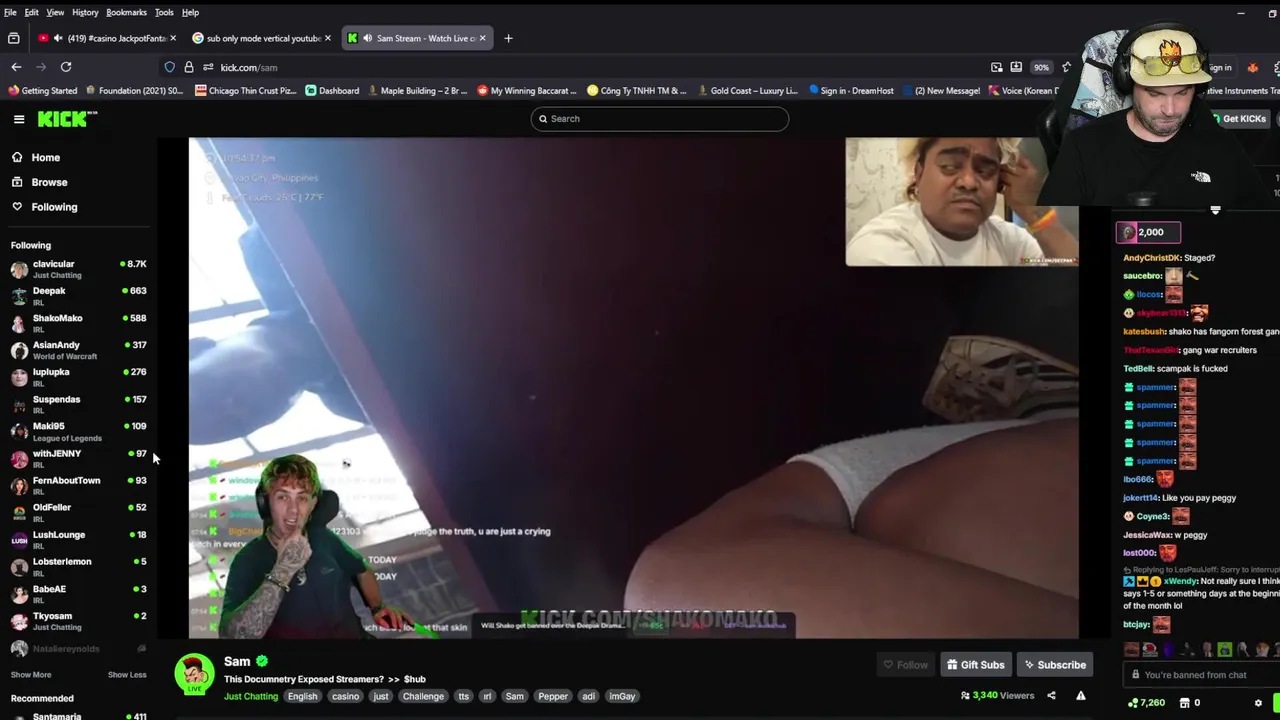Image resolution: width=1280 pixels, height=720 pixels.
Task: Open Suspendas channel in the sidebar
Action: point(78,404)
